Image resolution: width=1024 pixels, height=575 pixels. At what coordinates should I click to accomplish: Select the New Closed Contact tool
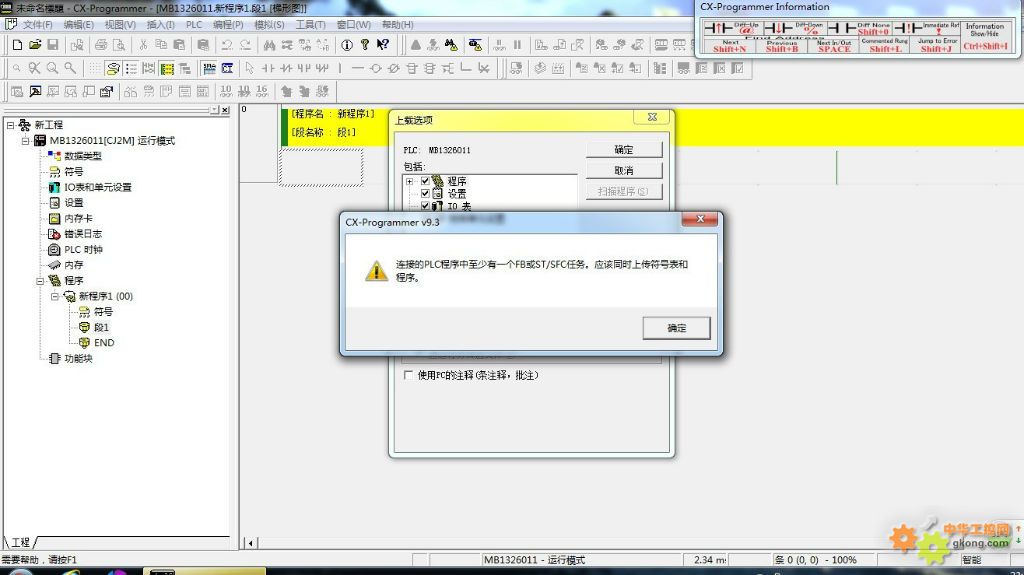(286, 68)
